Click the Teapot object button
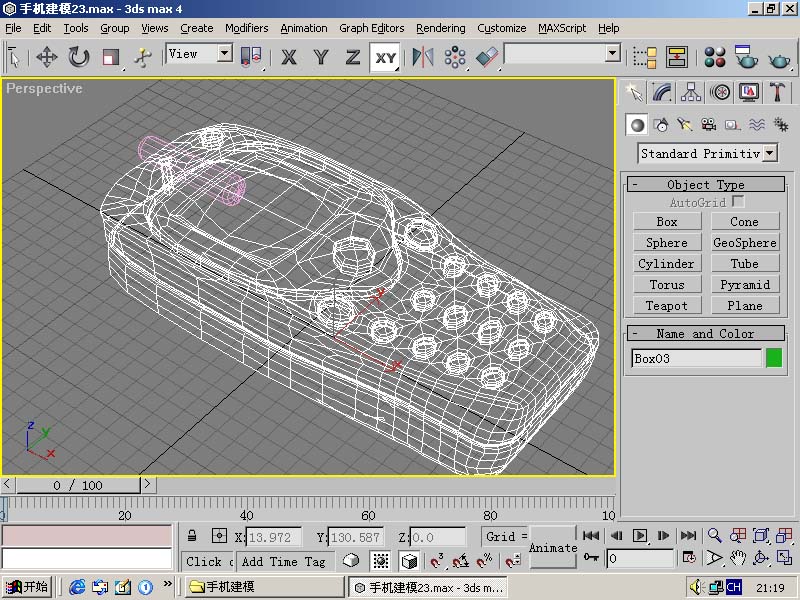 click(x=667, y=305)
